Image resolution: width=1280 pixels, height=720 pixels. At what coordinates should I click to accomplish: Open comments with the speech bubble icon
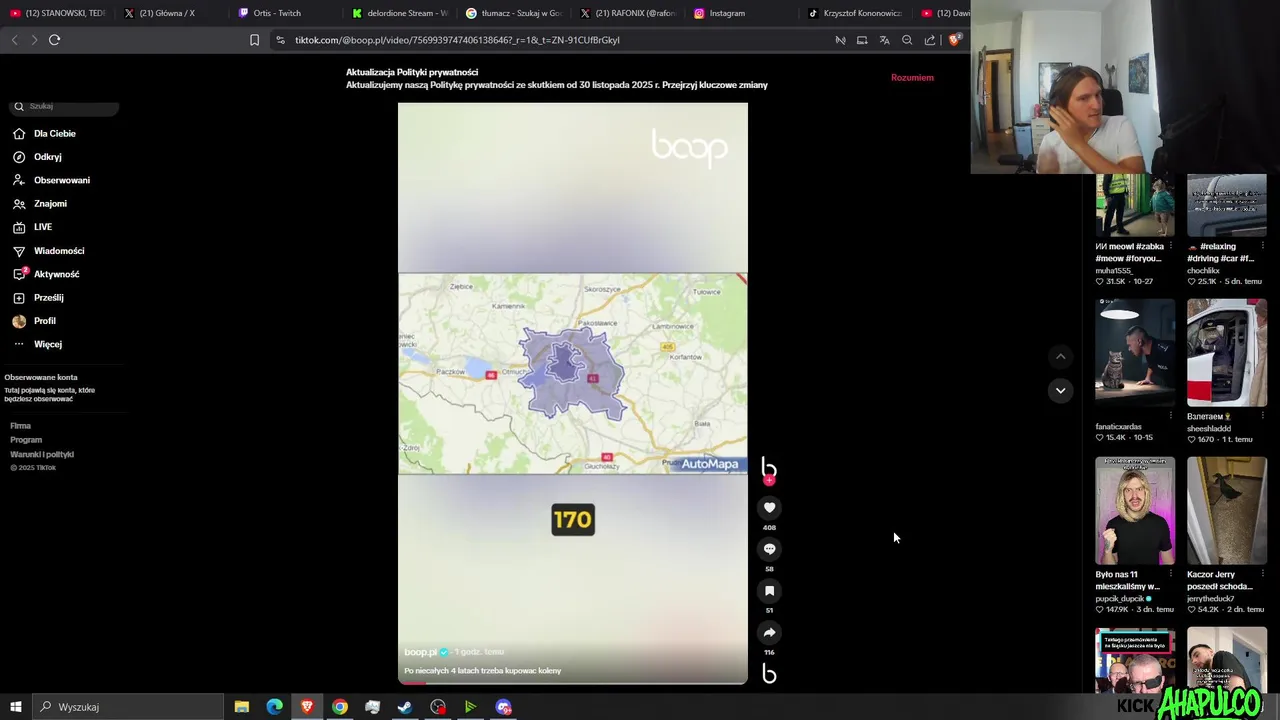click(769, 549)
